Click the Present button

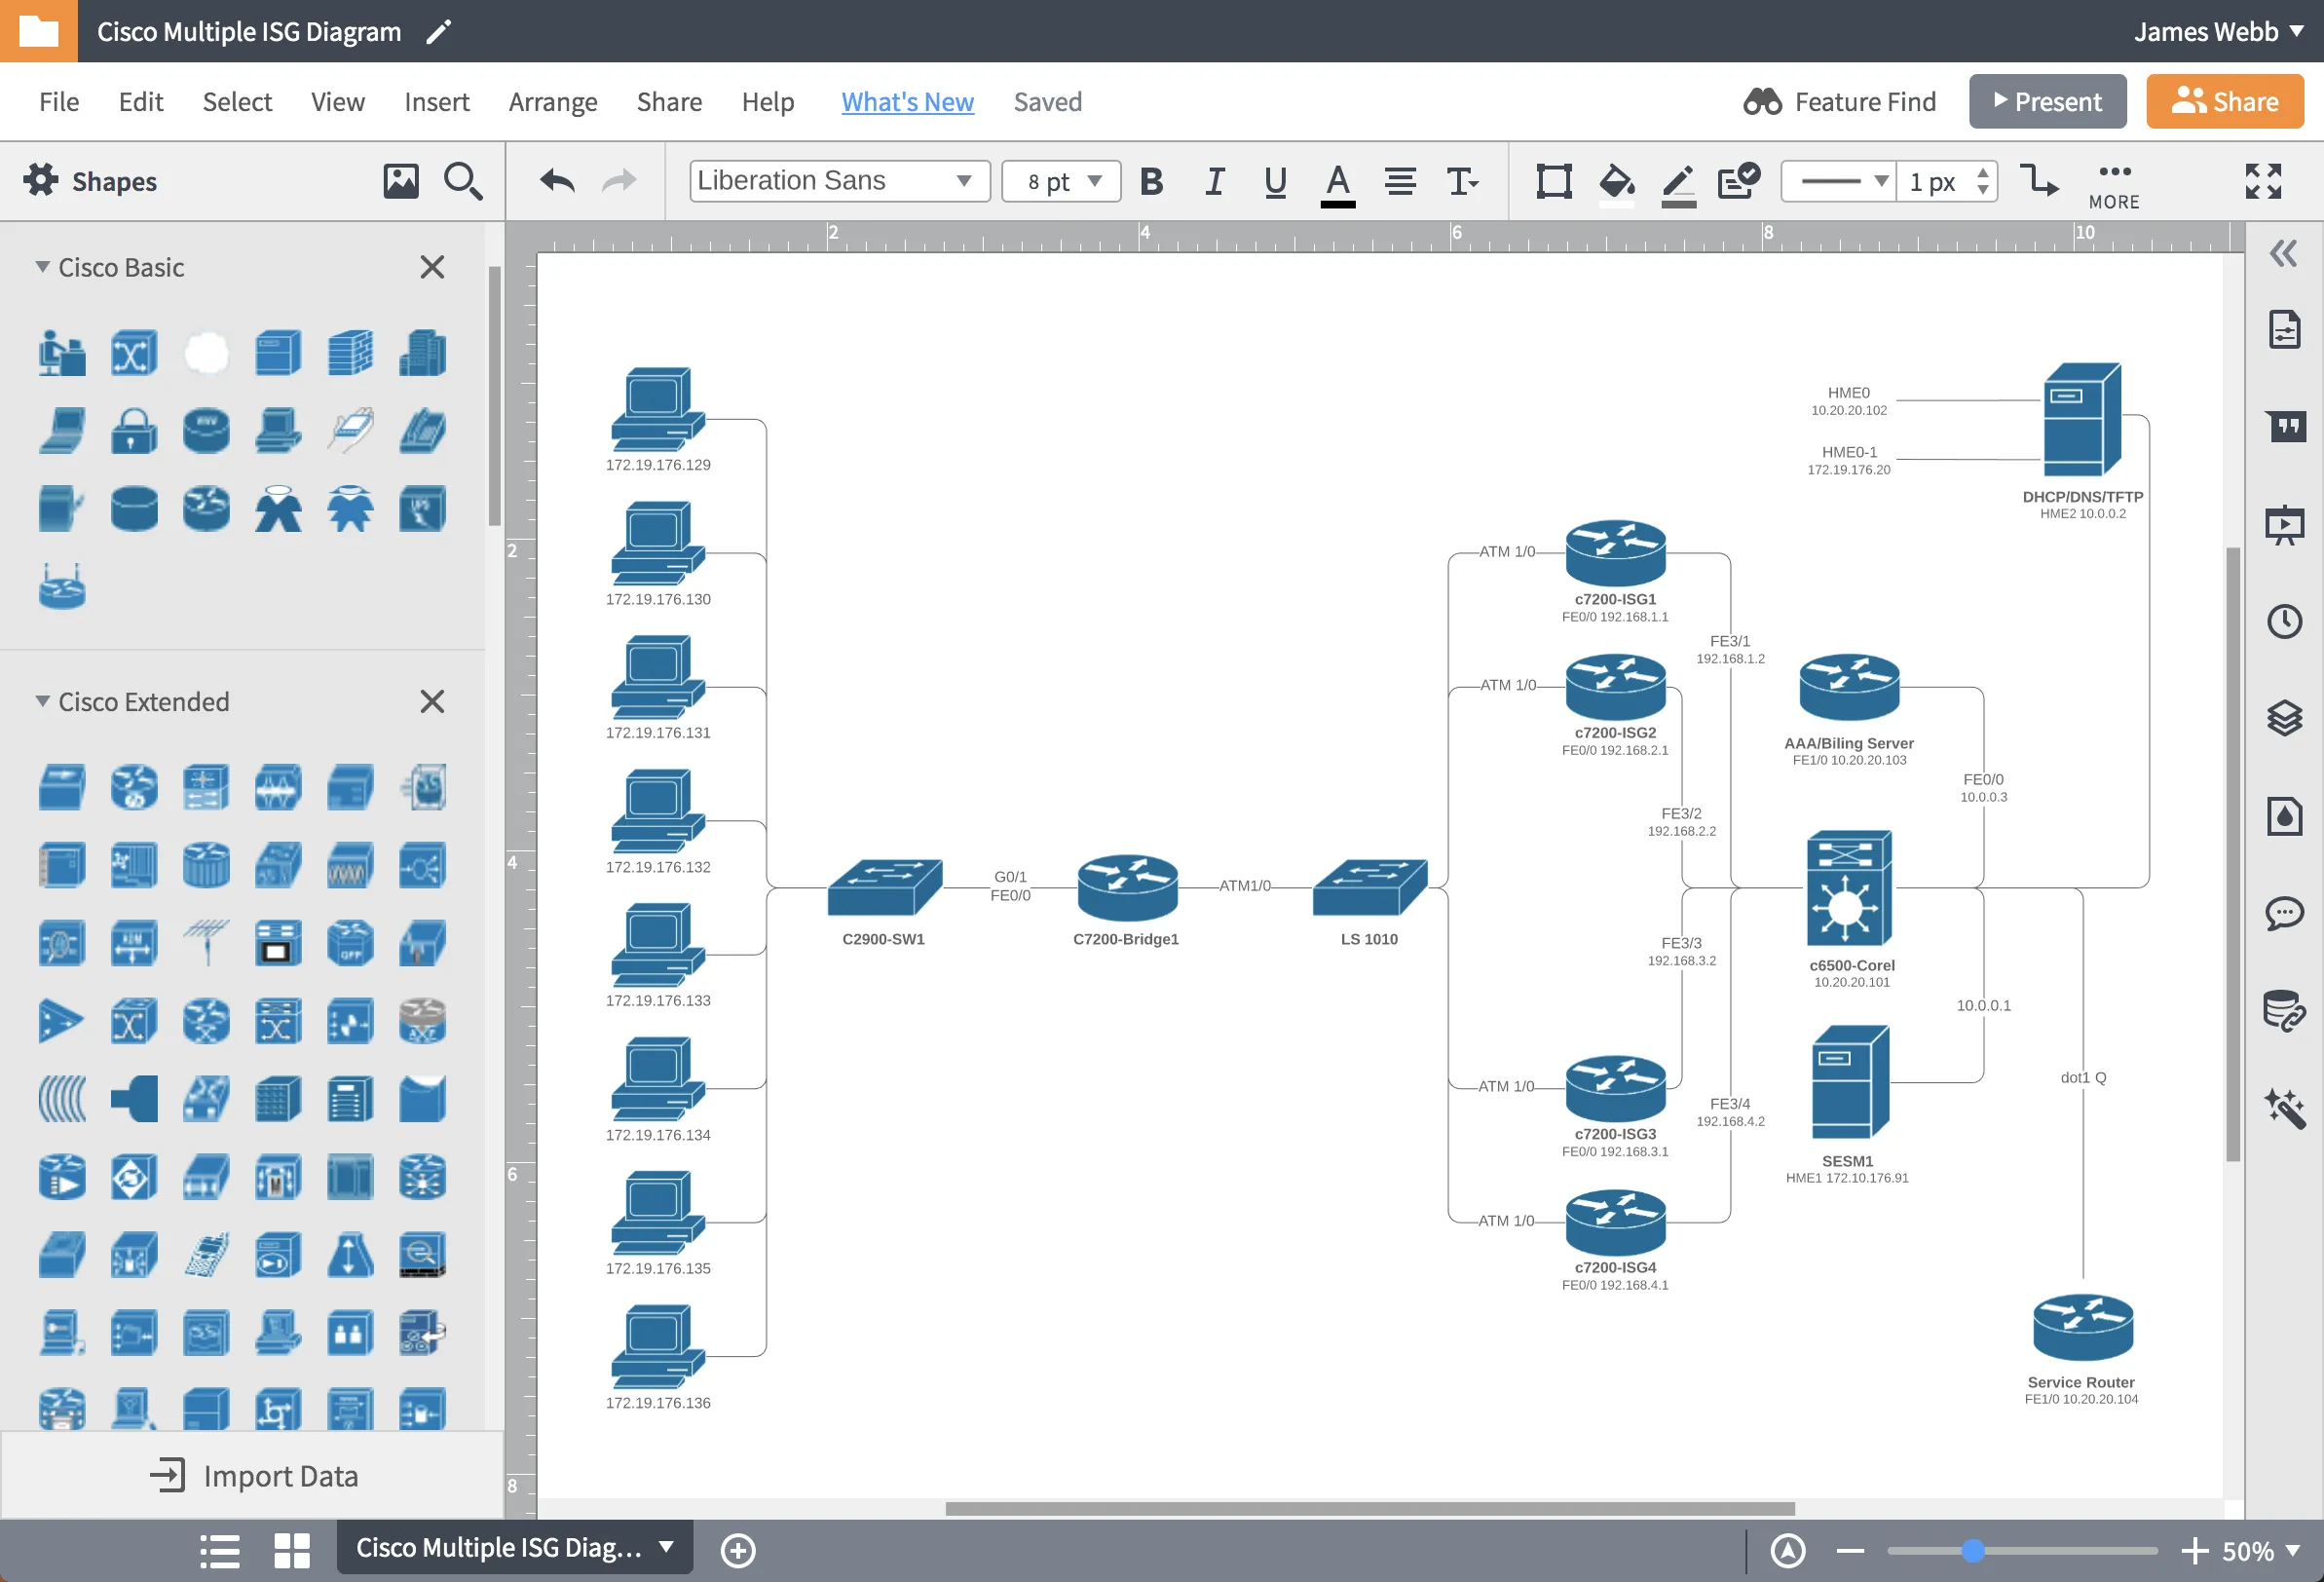(x=2047, y=102)
